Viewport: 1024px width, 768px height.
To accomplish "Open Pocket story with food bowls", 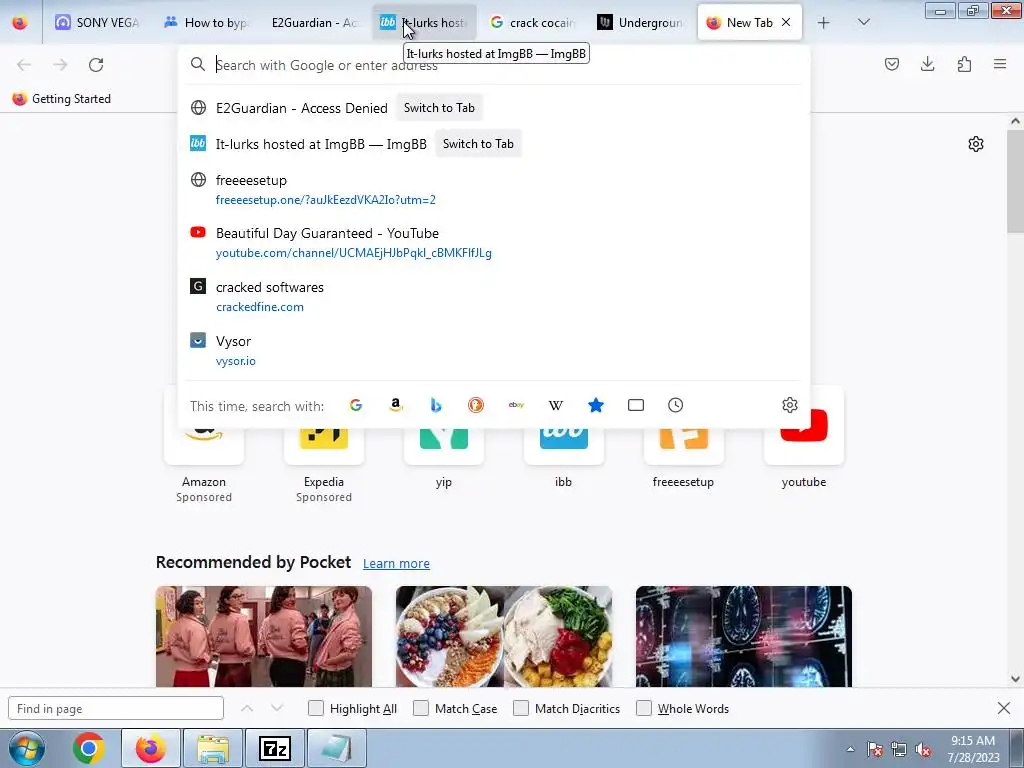I will [x=504, y=636].
